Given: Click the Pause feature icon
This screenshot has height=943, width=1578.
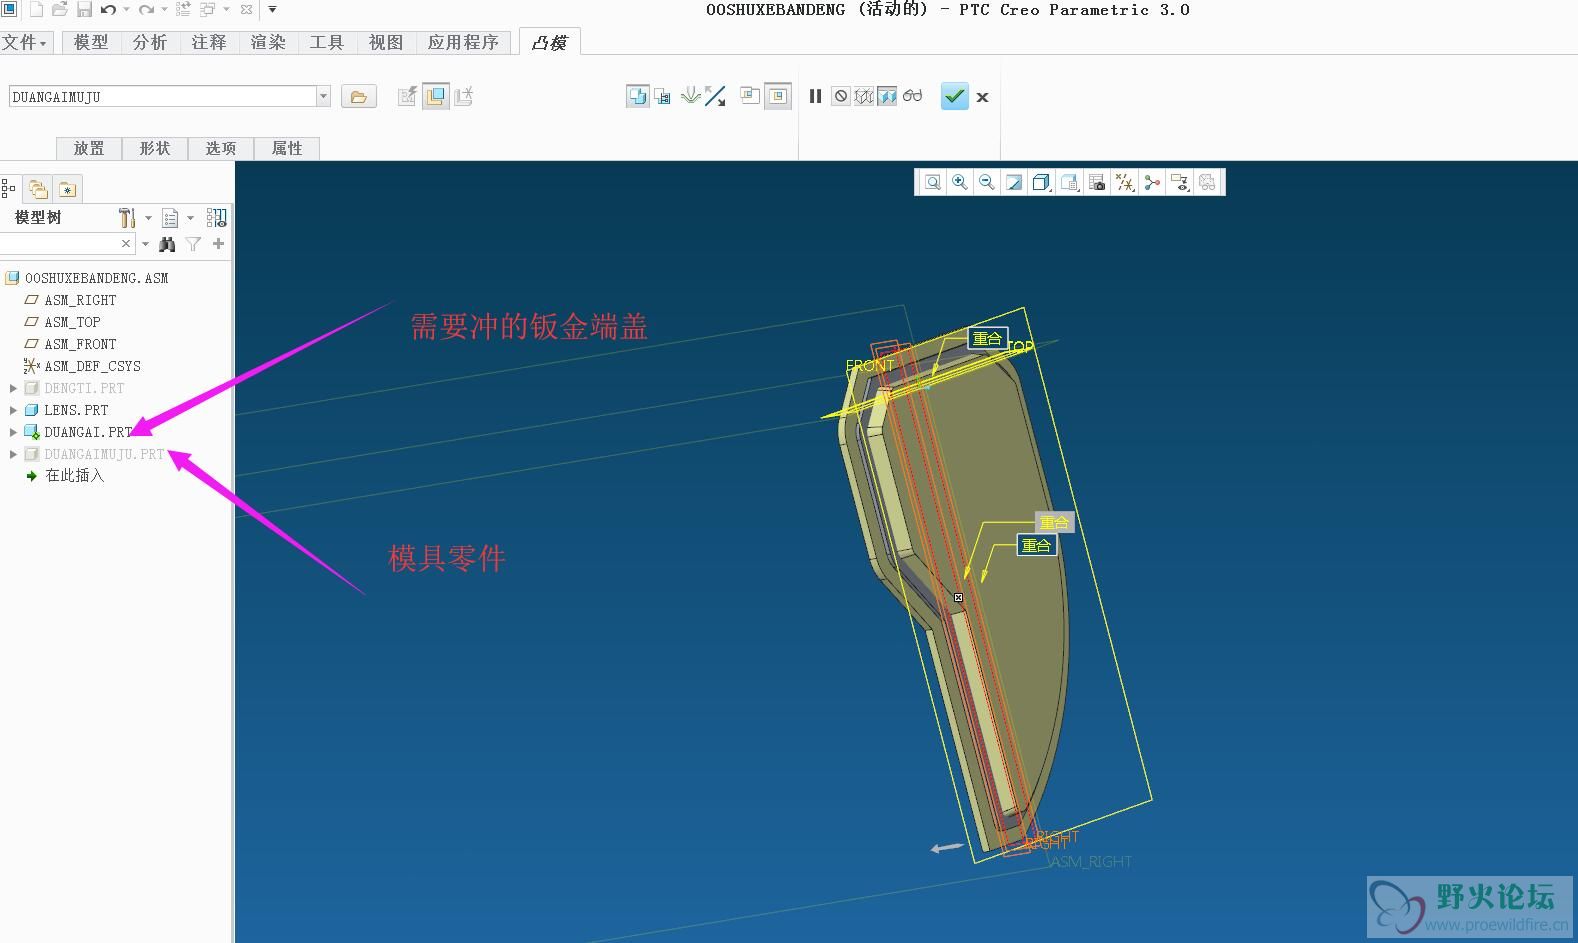Looking at the screenshot, I should [x=815, y=96].
